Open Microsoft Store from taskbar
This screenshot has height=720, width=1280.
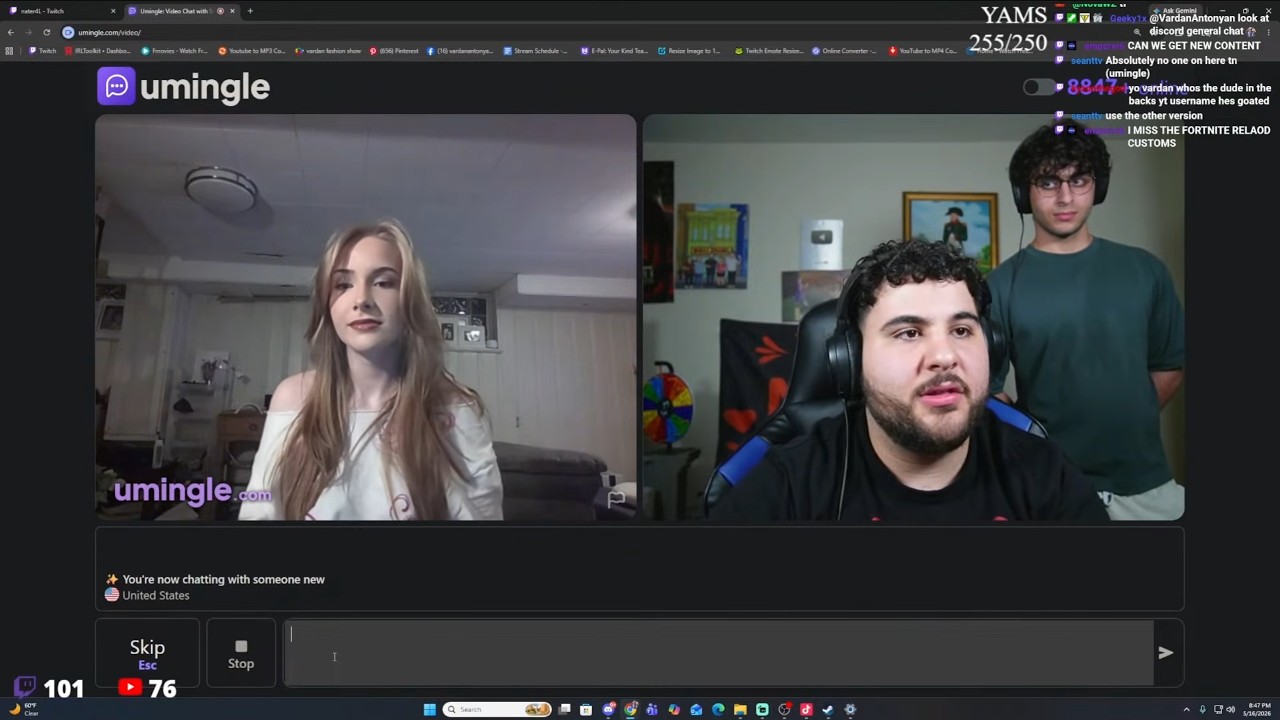coord(586,709)
